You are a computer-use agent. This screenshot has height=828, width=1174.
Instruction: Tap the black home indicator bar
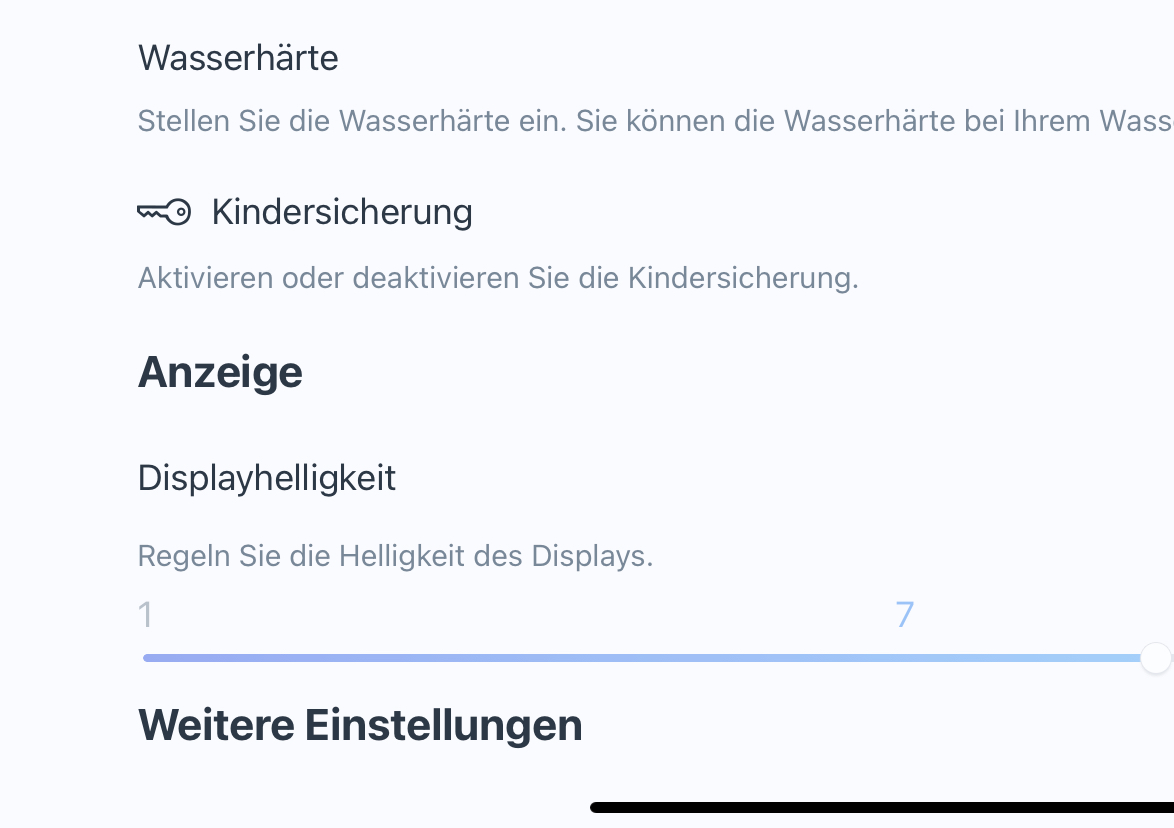[x=880, y=807]
